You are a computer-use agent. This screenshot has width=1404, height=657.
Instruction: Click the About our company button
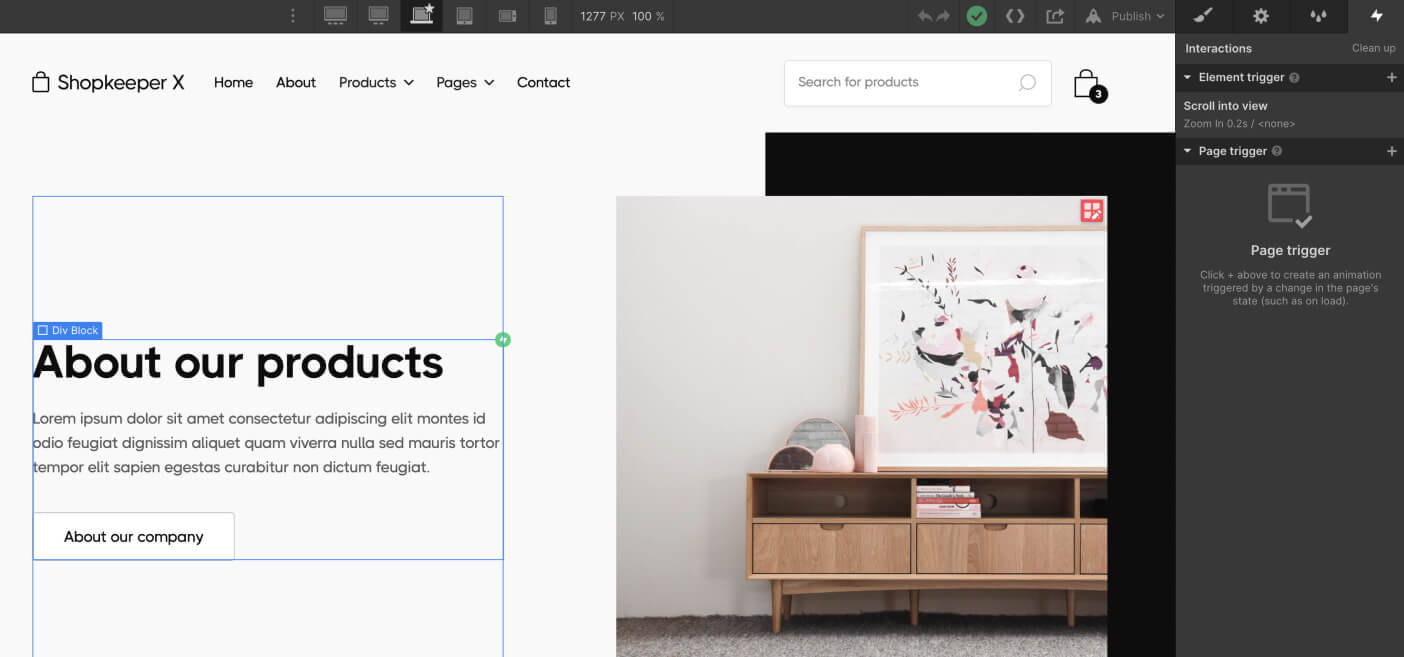point(133,536)
